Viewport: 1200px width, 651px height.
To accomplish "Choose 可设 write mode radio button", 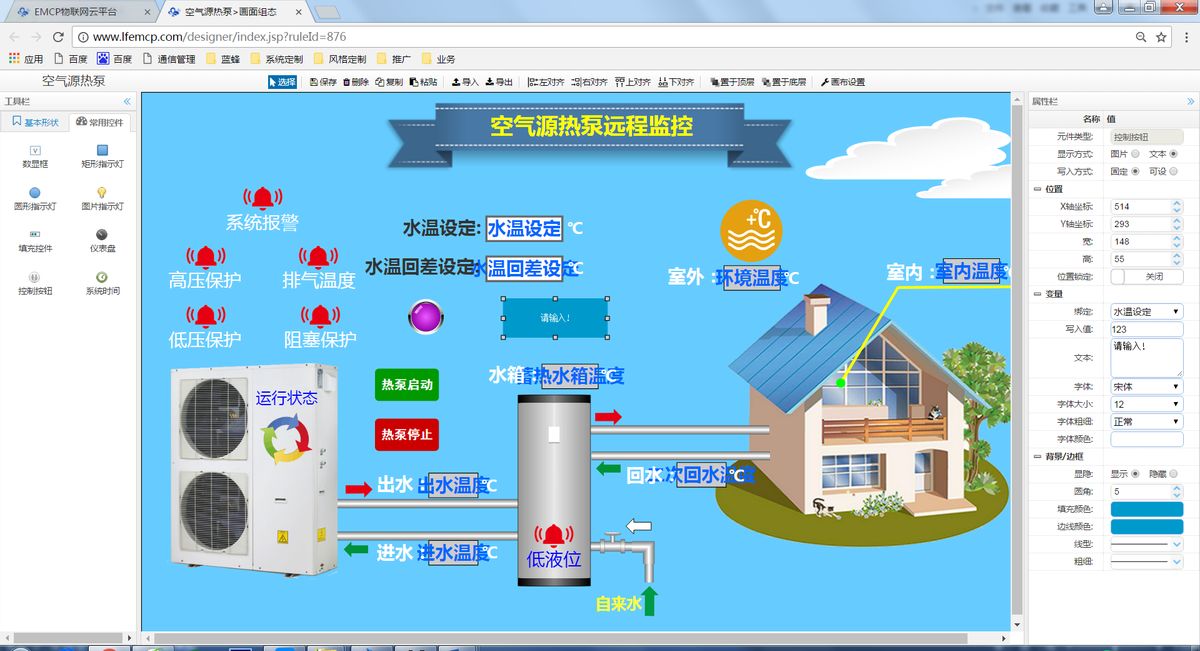I will tap(1173, 171).
